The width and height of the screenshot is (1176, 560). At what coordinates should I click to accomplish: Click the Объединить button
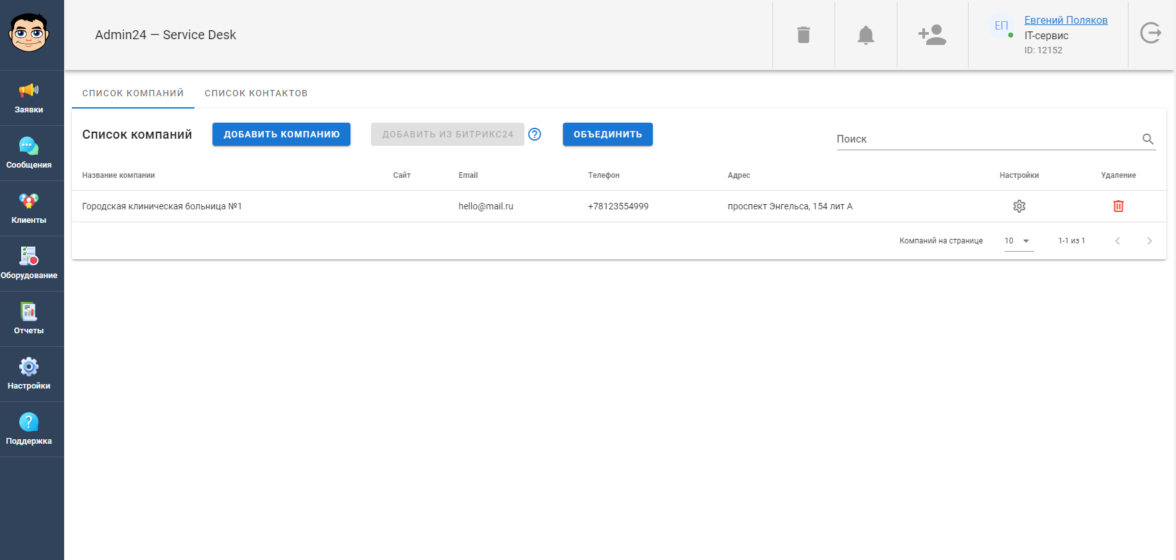(x=607, y=134)
